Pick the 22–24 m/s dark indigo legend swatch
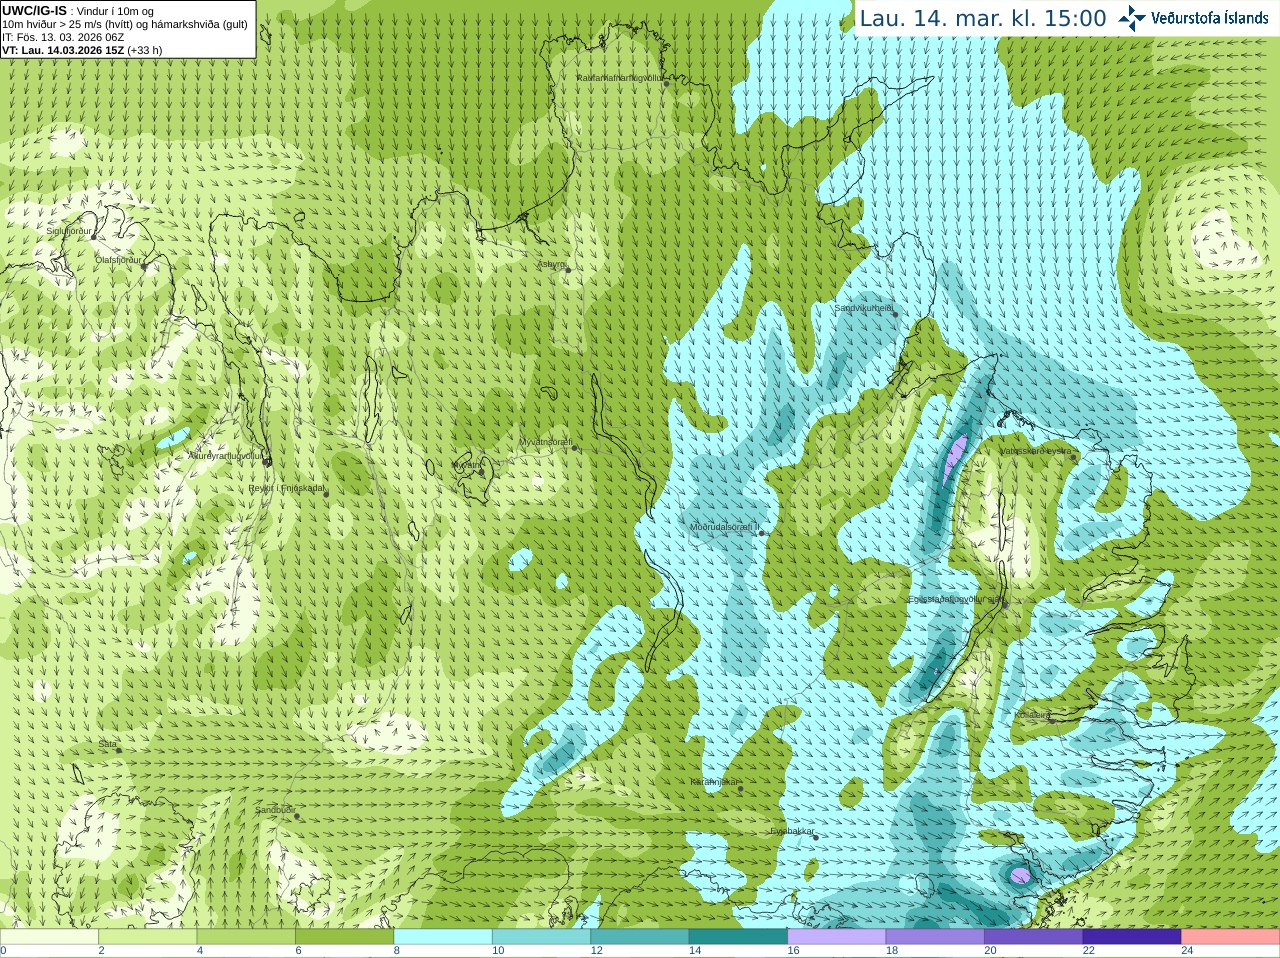 pyautogui.click(x=1132, y=937)
